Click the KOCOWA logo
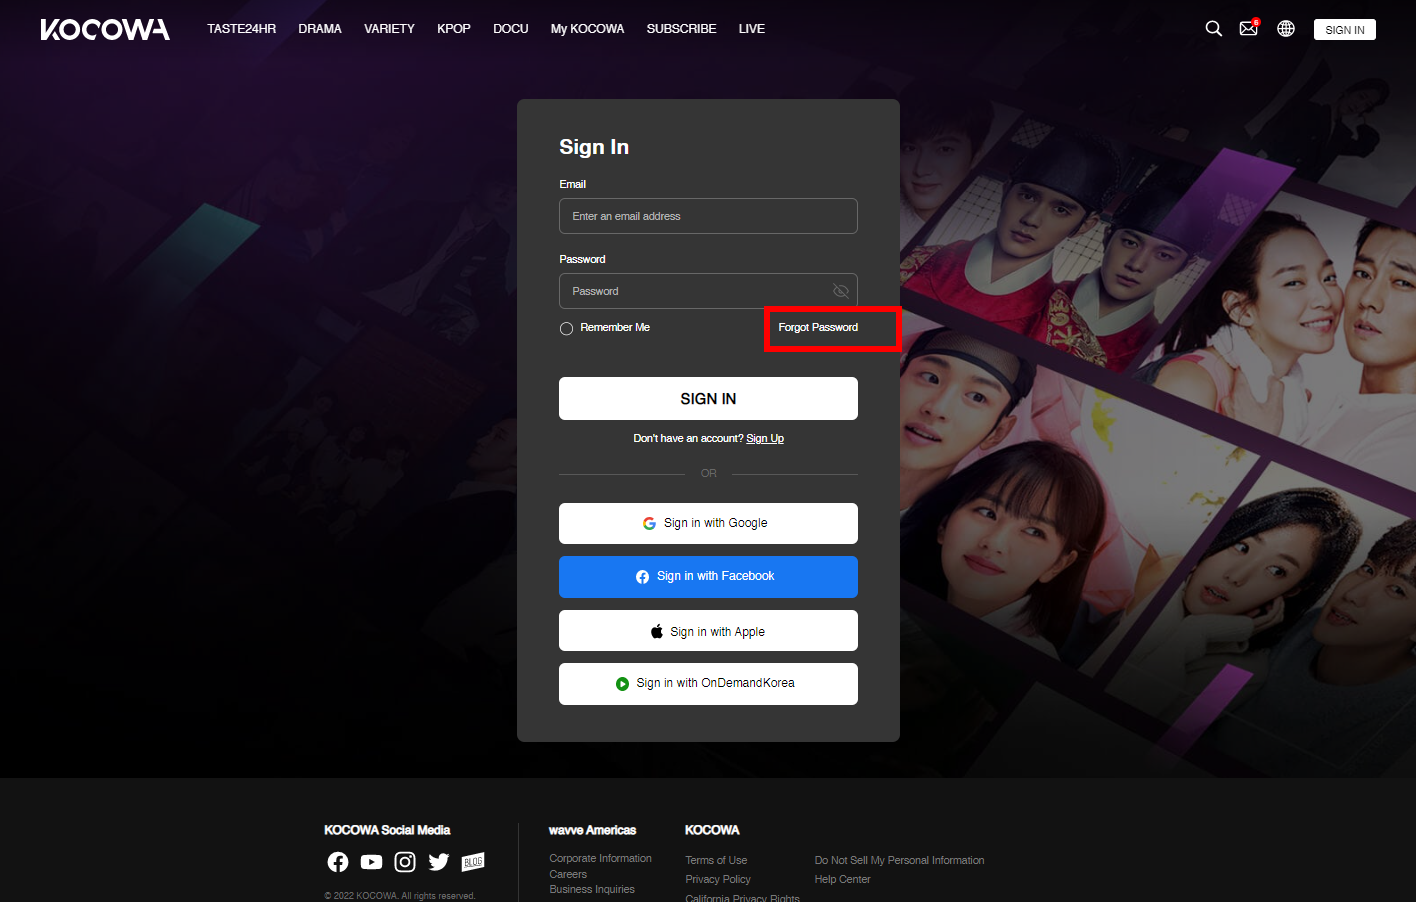Image resolution: width=1416 pixels, height=902 pixels. click(x=105, y=30)
